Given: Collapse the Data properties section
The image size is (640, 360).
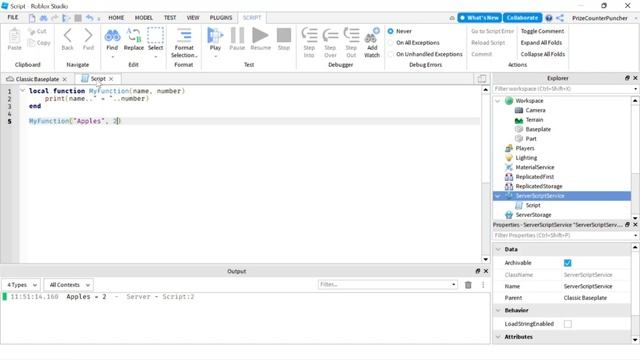Looking at the screenshot, I should (498, 249).
